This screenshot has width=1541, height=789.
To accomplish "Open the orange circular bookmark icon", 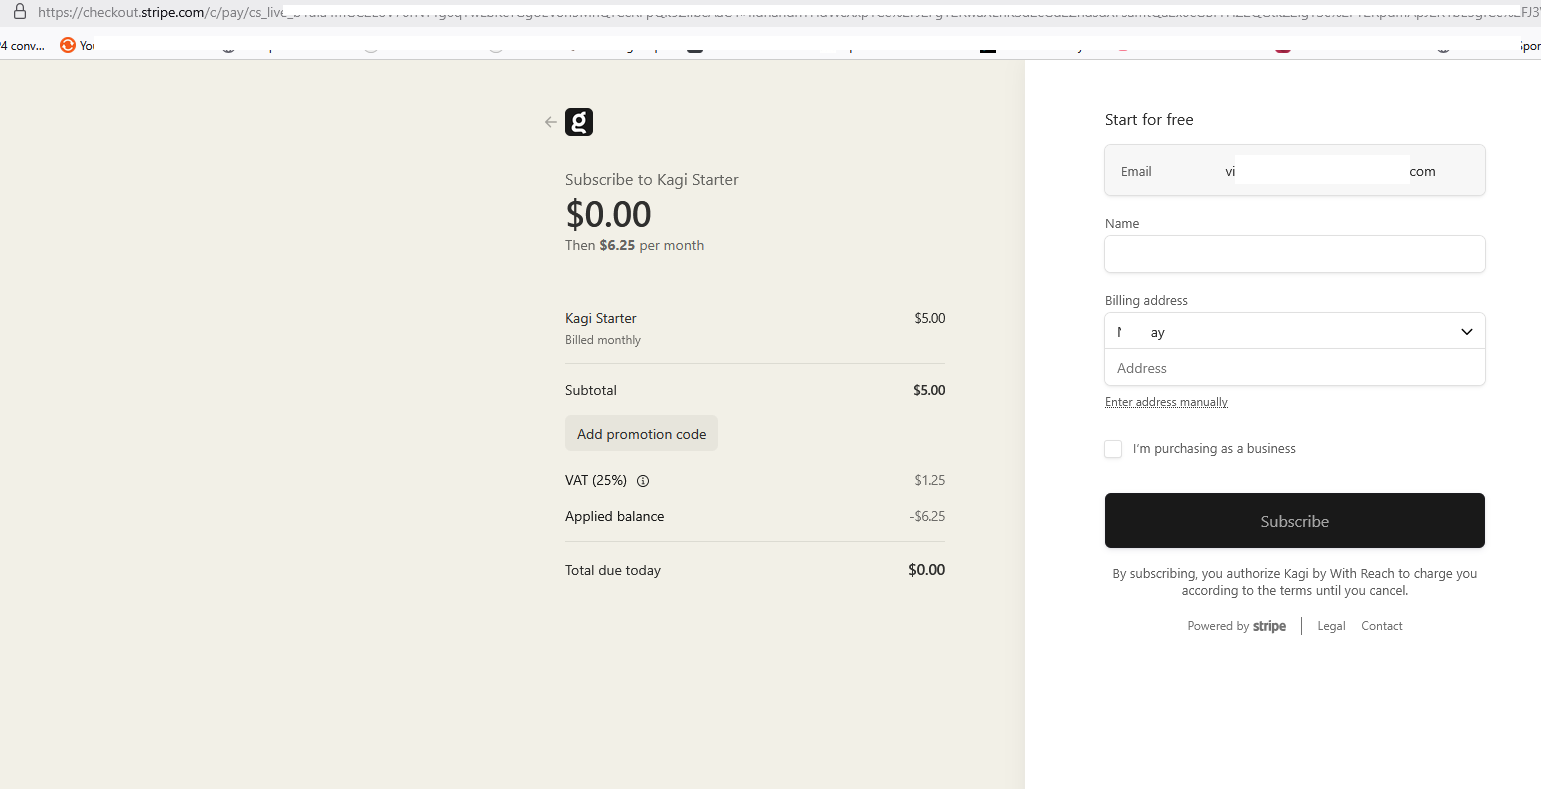I will 68,45.
